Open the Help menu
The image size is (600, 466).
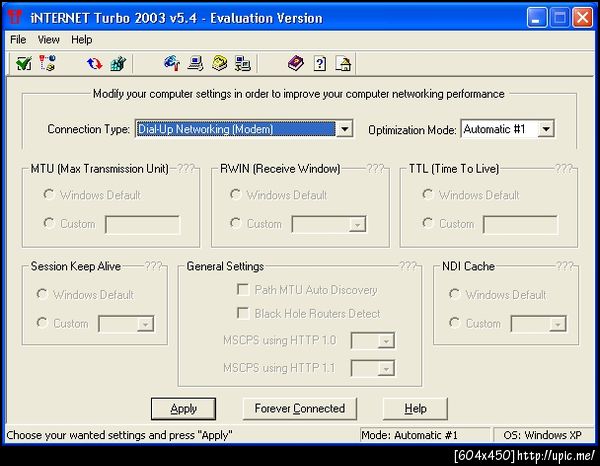[x=82, y=39]
